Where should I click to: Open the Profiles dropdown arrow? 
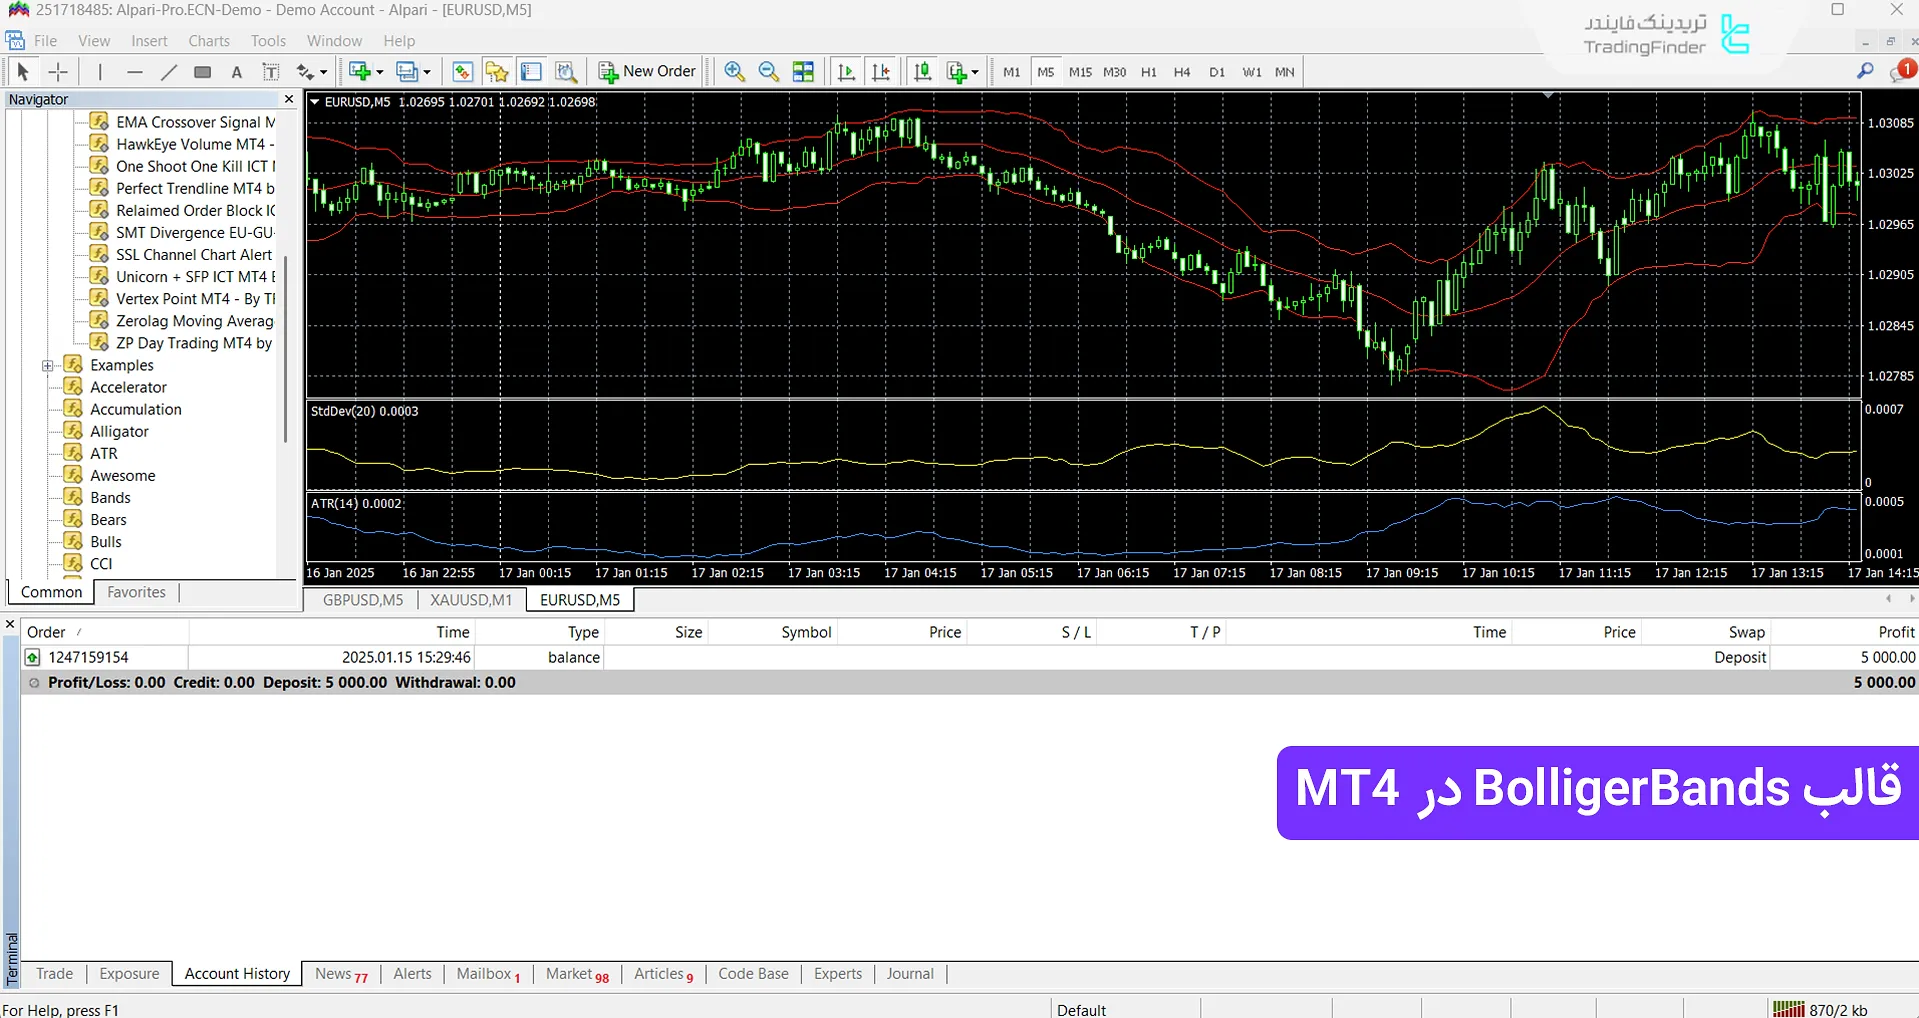pyautogui.click(x=427, y=72)
